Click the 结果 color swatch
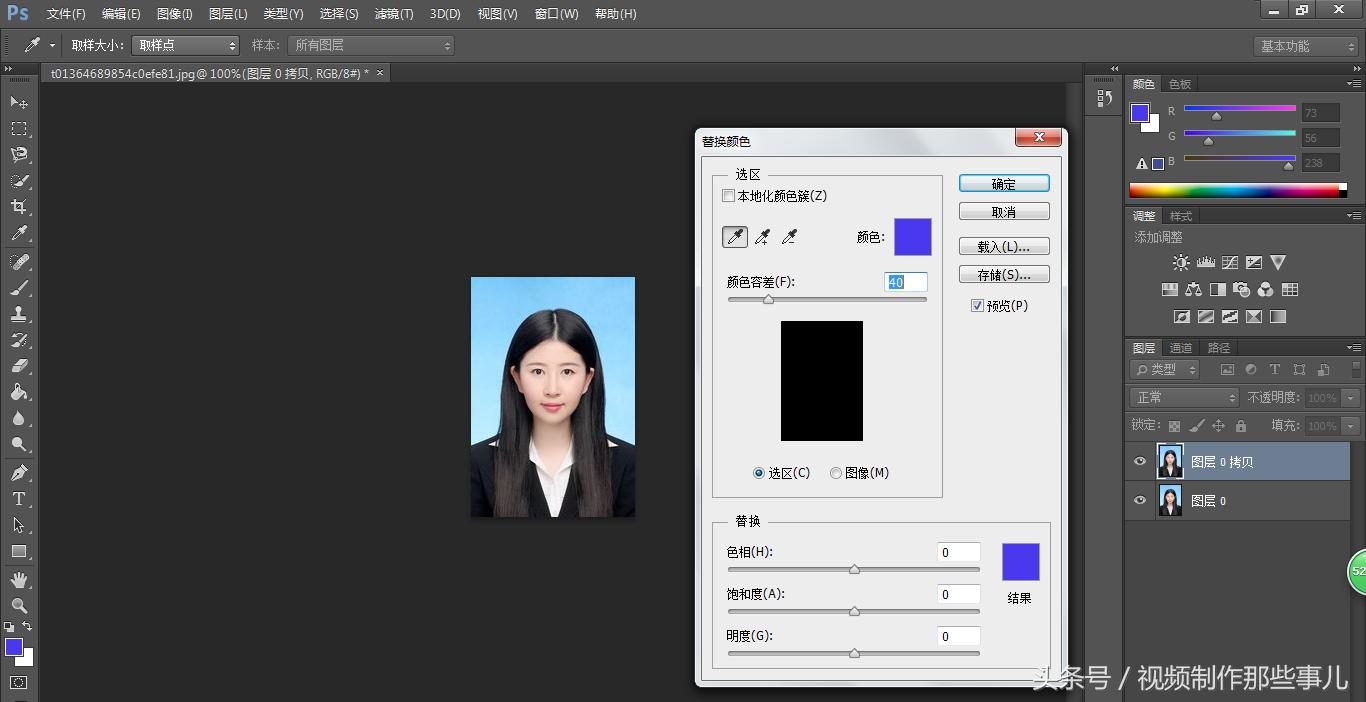This screenshot has height=702, width=1366. pos(1019,562)
